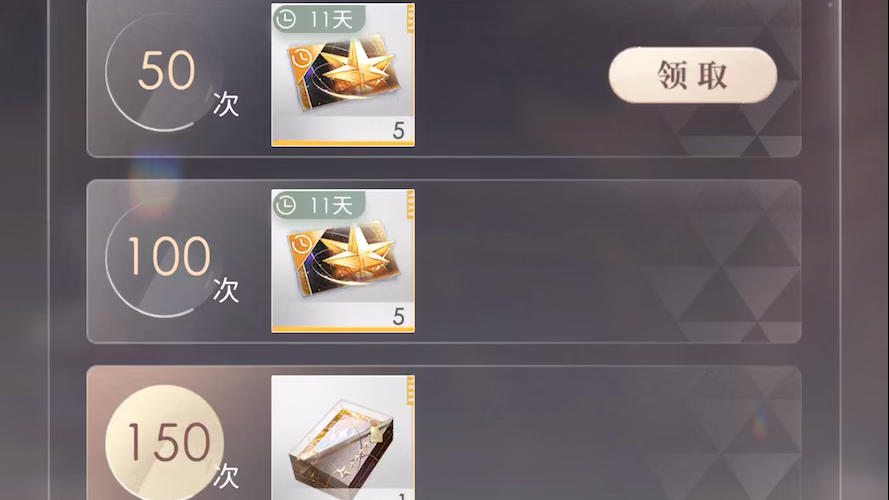
Task: Click green clock icon on the 100次 reward
Action: [286, 205]
